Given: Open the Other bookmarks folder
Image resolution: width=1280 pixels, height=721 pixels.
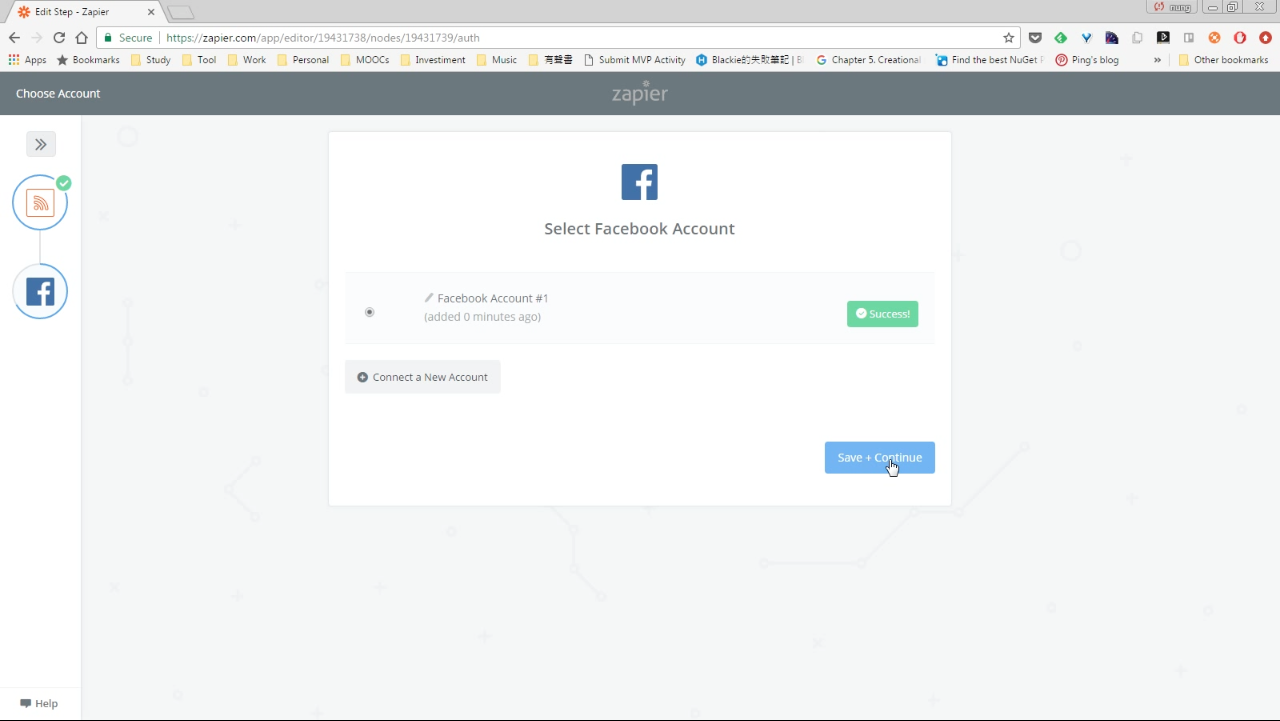Looking at the screenshot, I should [1223, 60].
